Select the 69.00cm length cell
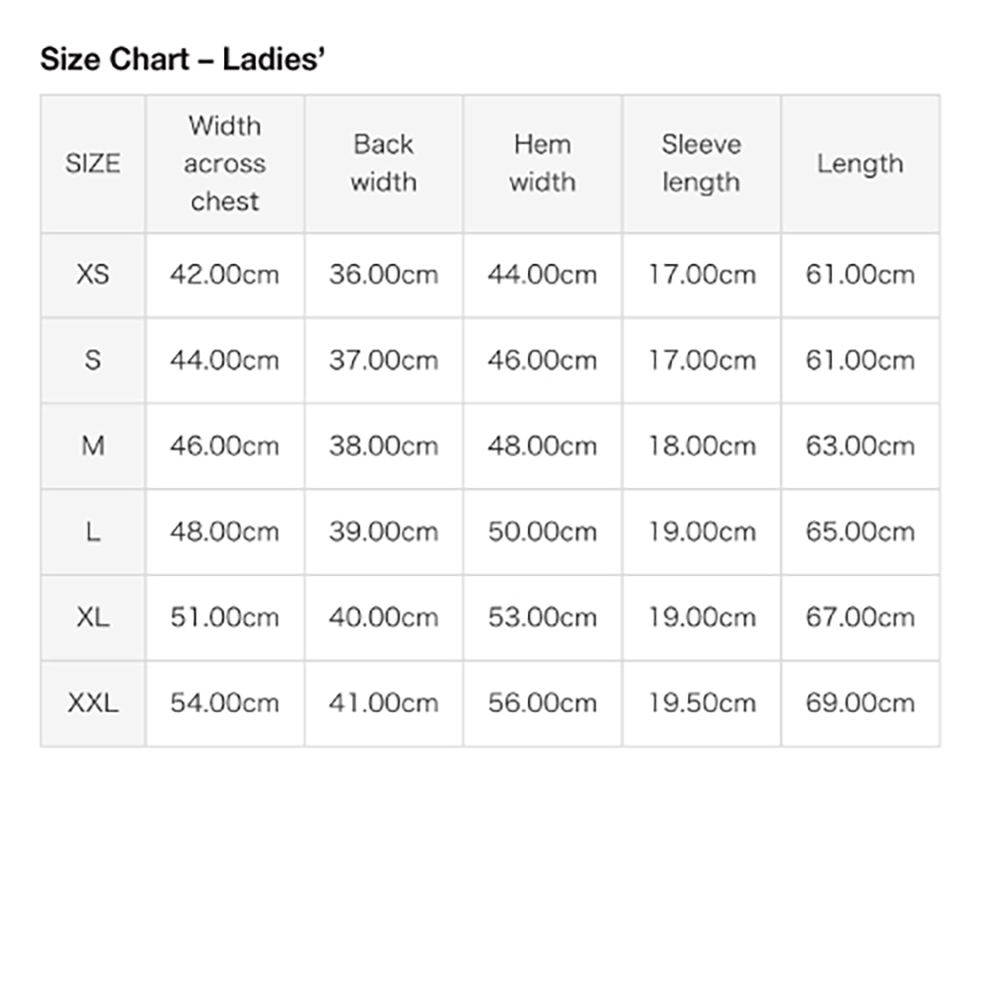 pos(860,703)
